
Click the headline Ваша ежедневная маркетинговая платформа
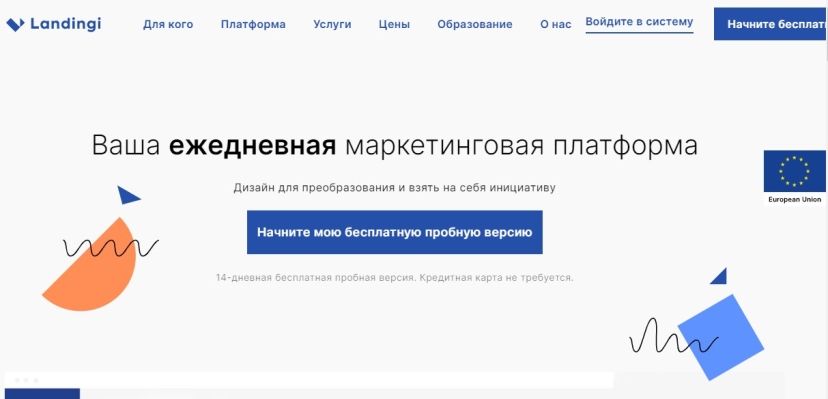pyautogui.click(x=394, y=145)
